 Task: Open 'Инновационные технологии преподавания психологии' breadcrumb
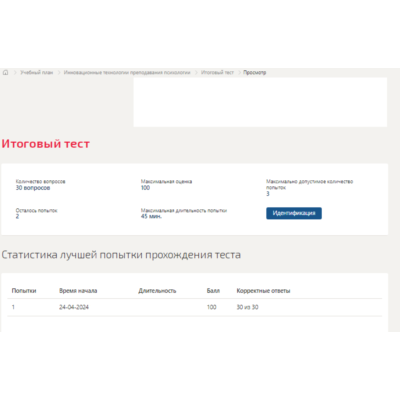pos(127,72)
